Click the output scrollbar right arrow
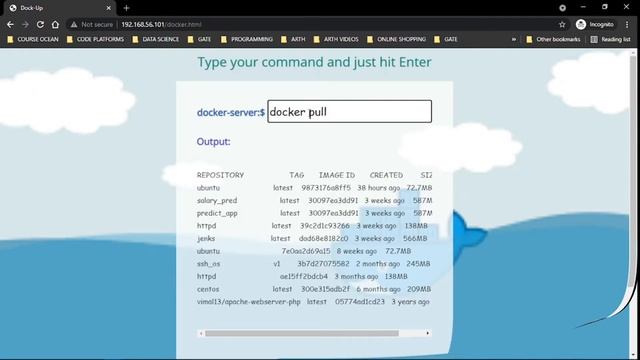This screenshot has height=360, width=640. pos(428,333)
